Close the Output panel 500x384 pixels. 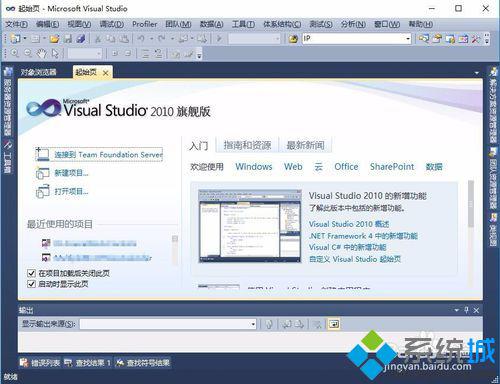pos(476,310)
